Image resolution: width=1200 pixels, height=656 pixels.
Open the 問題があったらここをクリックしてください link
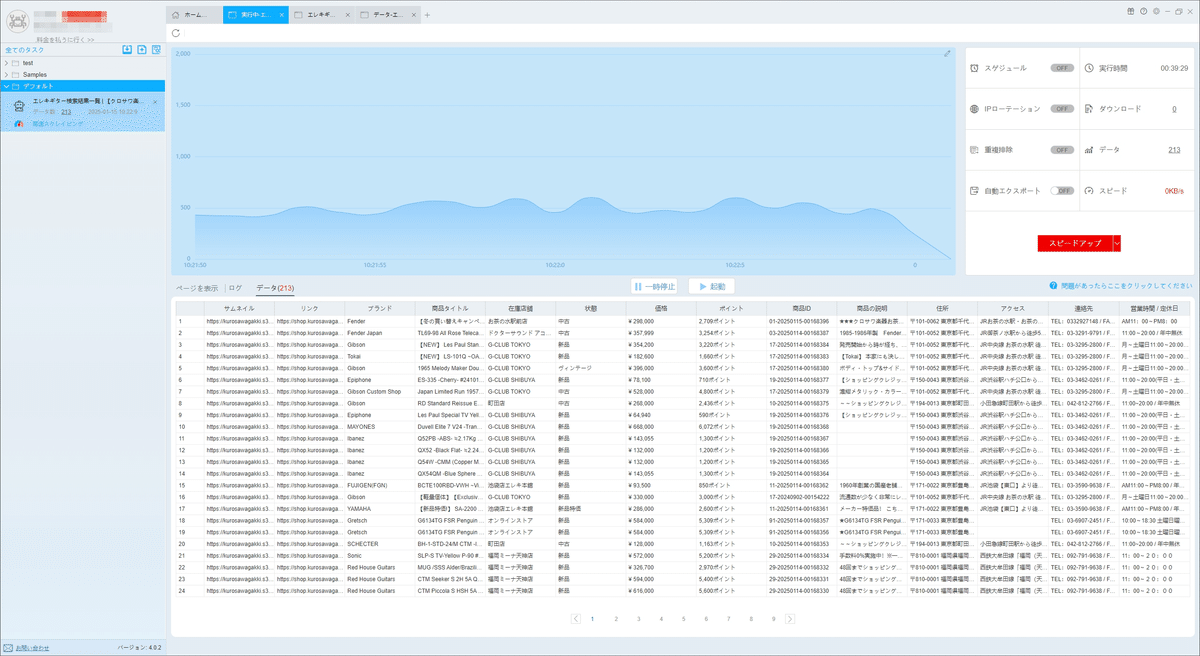[1128, 285]
